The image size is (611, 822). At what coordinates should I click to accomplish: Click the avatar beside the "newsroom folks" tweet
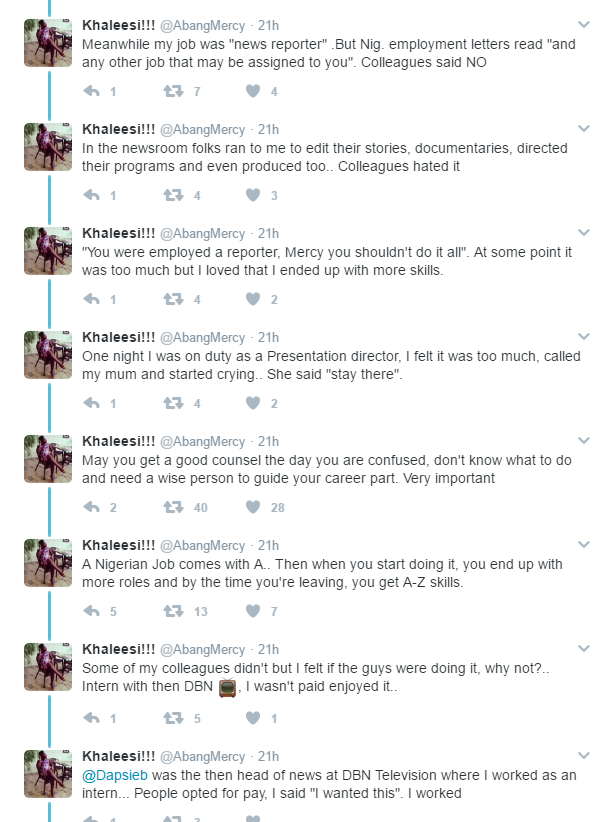47,146
